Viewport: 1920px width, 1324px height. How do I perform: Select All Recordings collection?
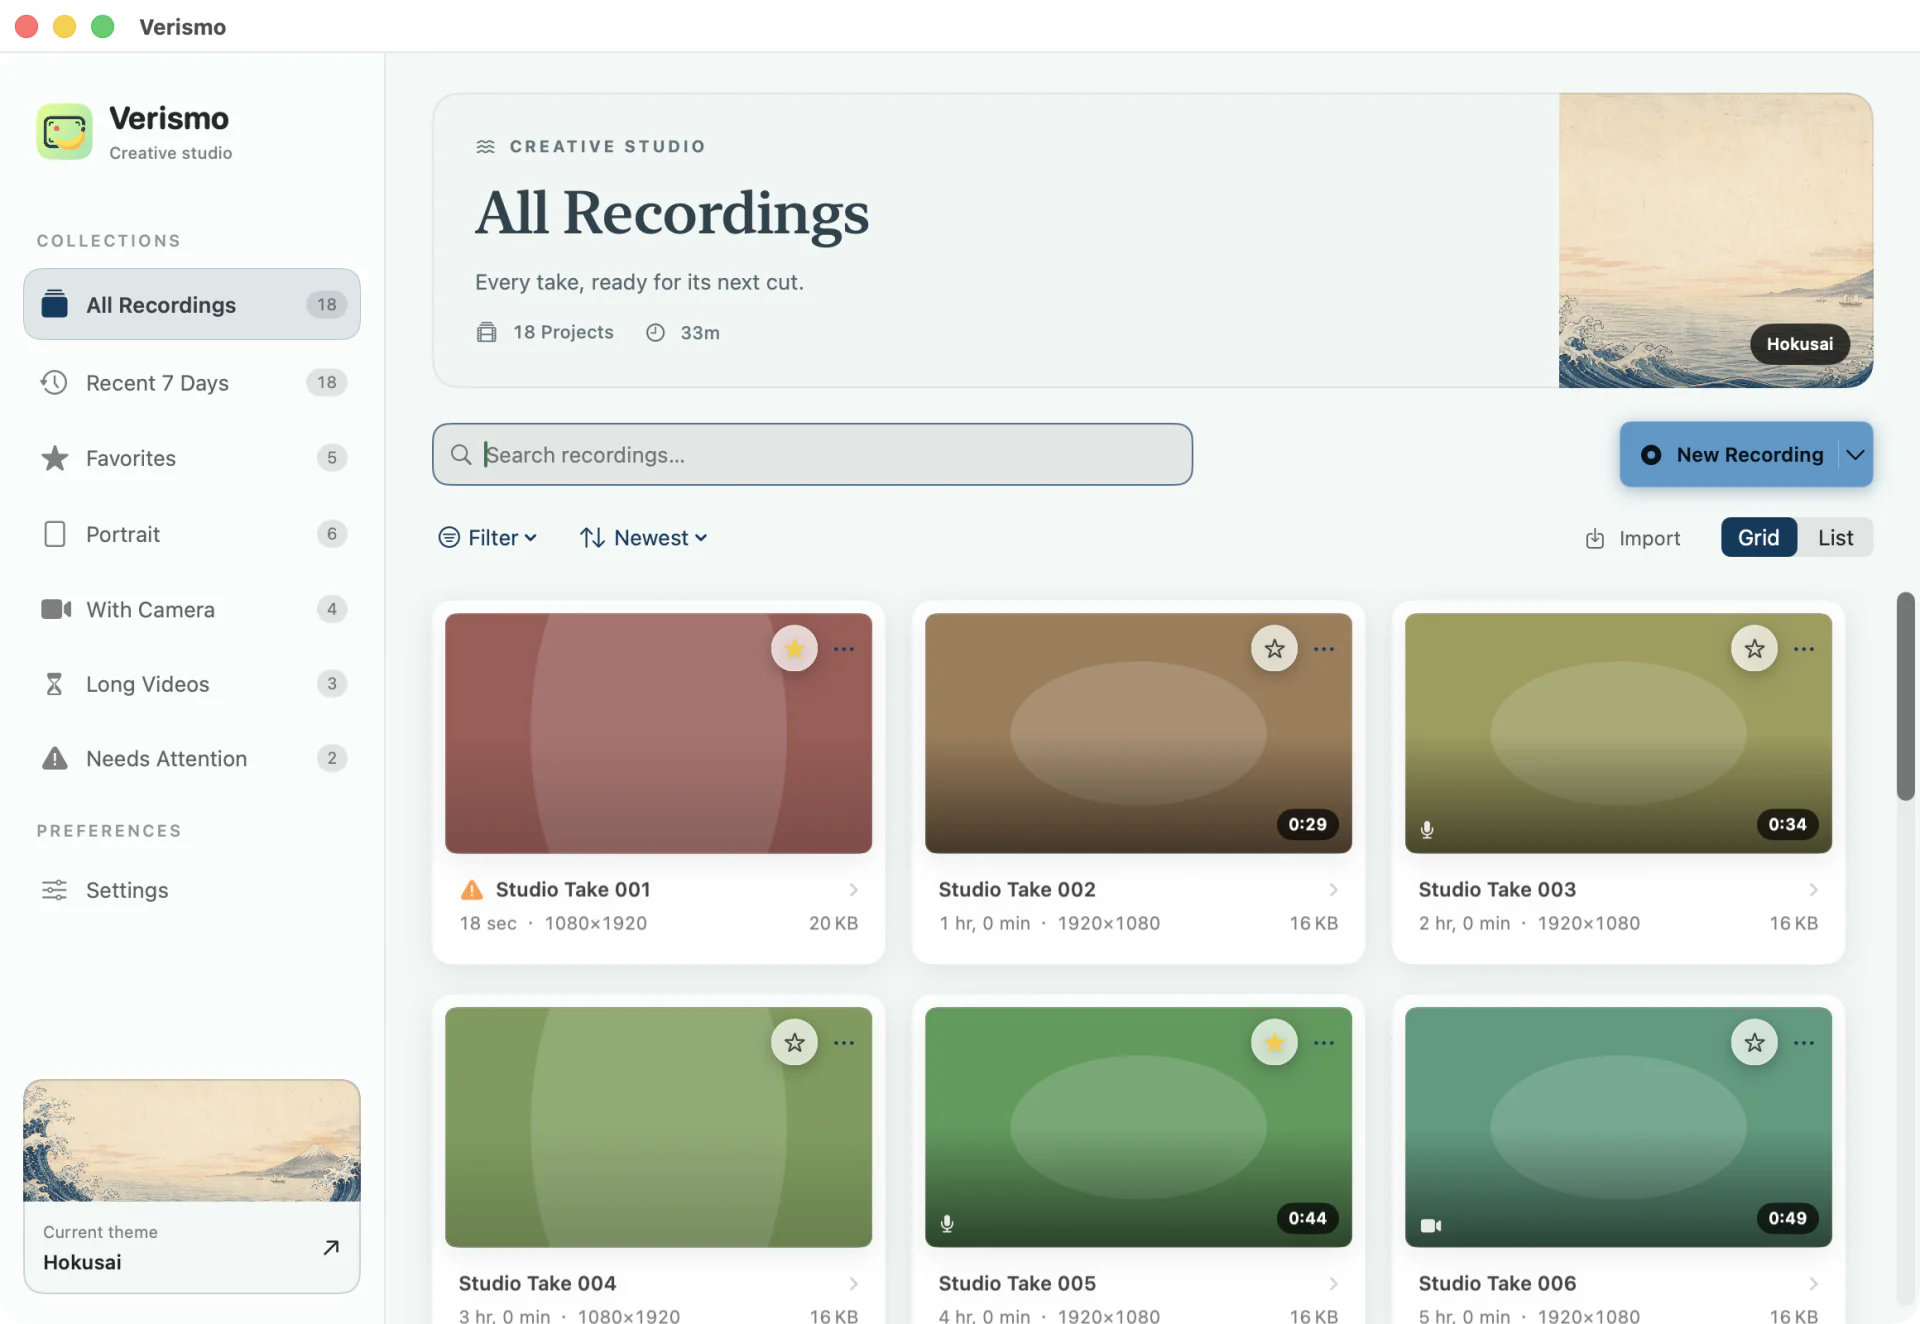[x=192, y=304]
